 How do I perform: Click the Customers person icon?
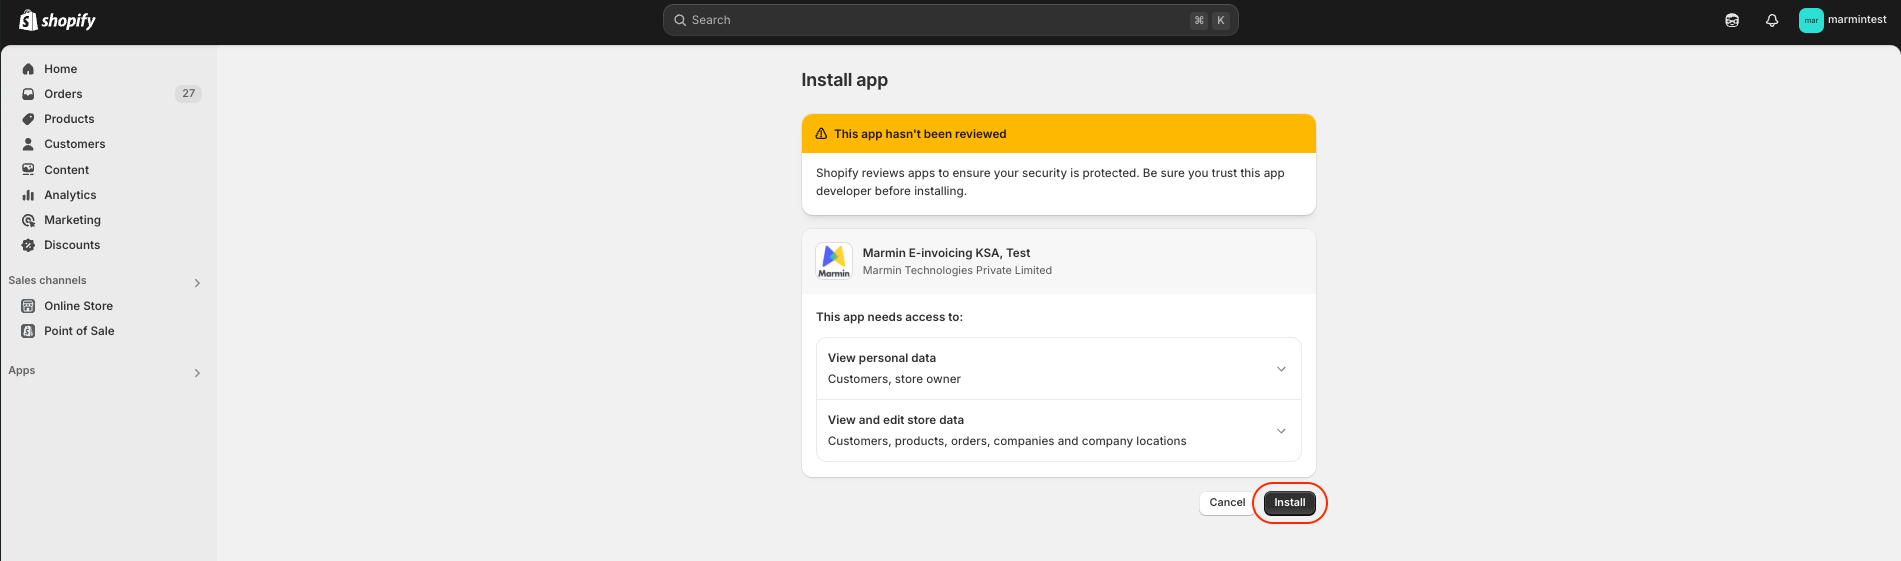click(x=28, y=144)
